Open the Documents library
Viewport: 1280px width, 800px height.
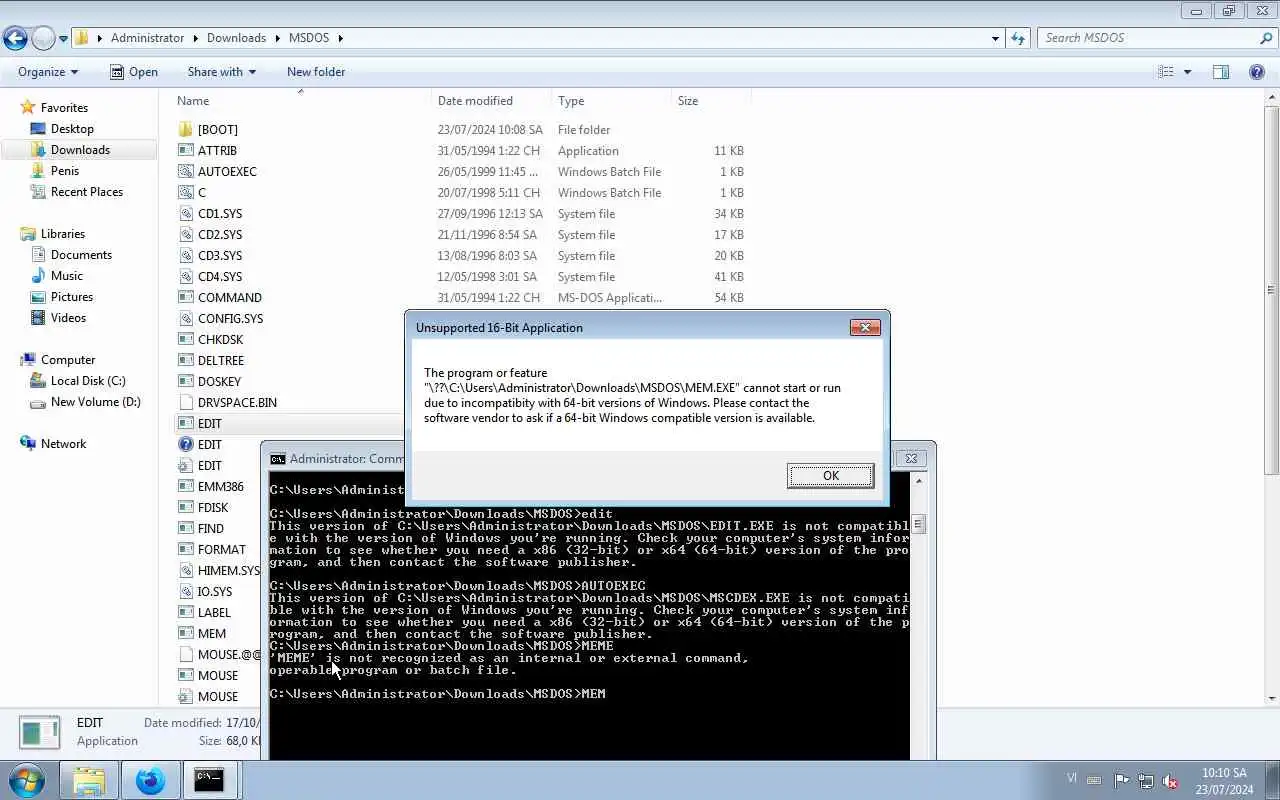tap(81, 255)
